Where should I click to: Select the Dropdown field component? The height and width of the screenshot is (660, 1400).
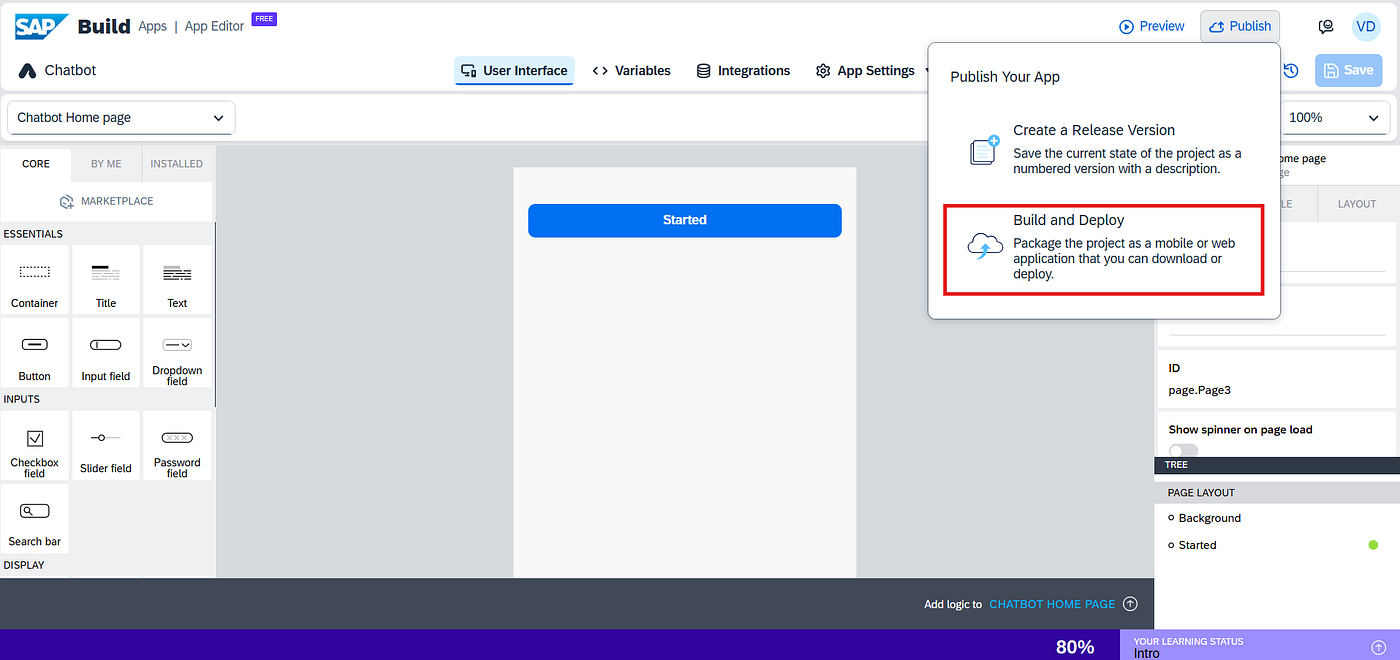click(177, 353)
